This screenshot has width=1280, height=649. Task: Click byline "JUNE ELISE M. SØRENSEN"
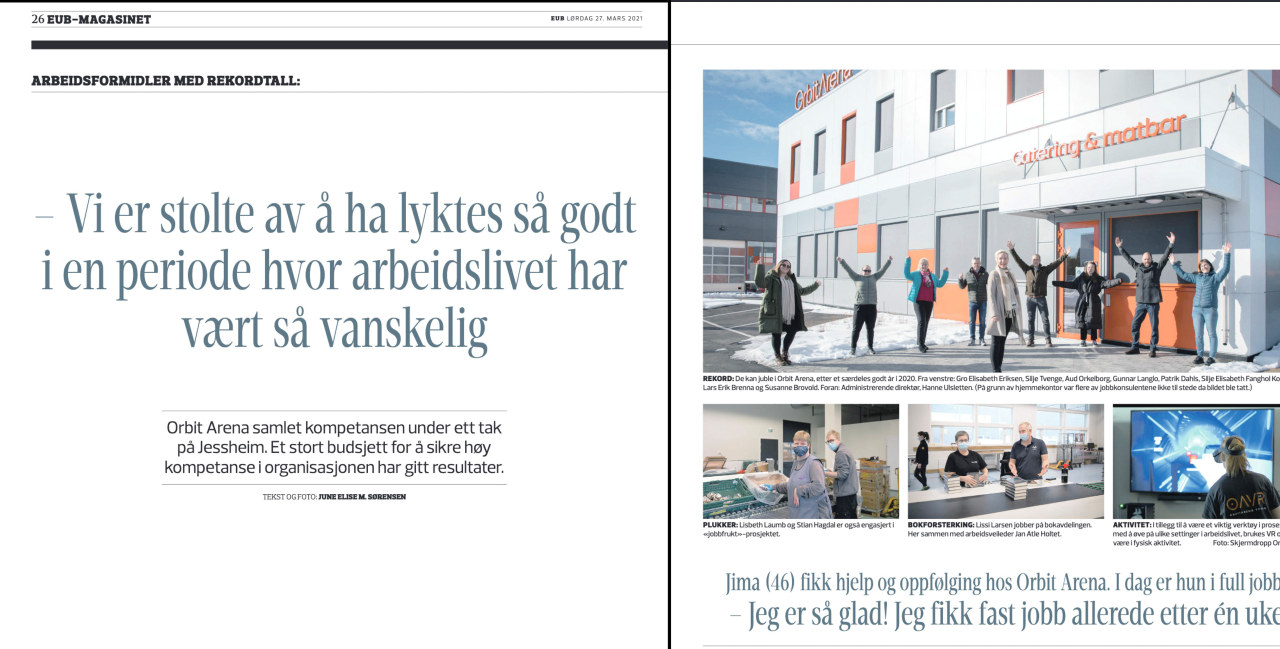click(x=362, y=497)
